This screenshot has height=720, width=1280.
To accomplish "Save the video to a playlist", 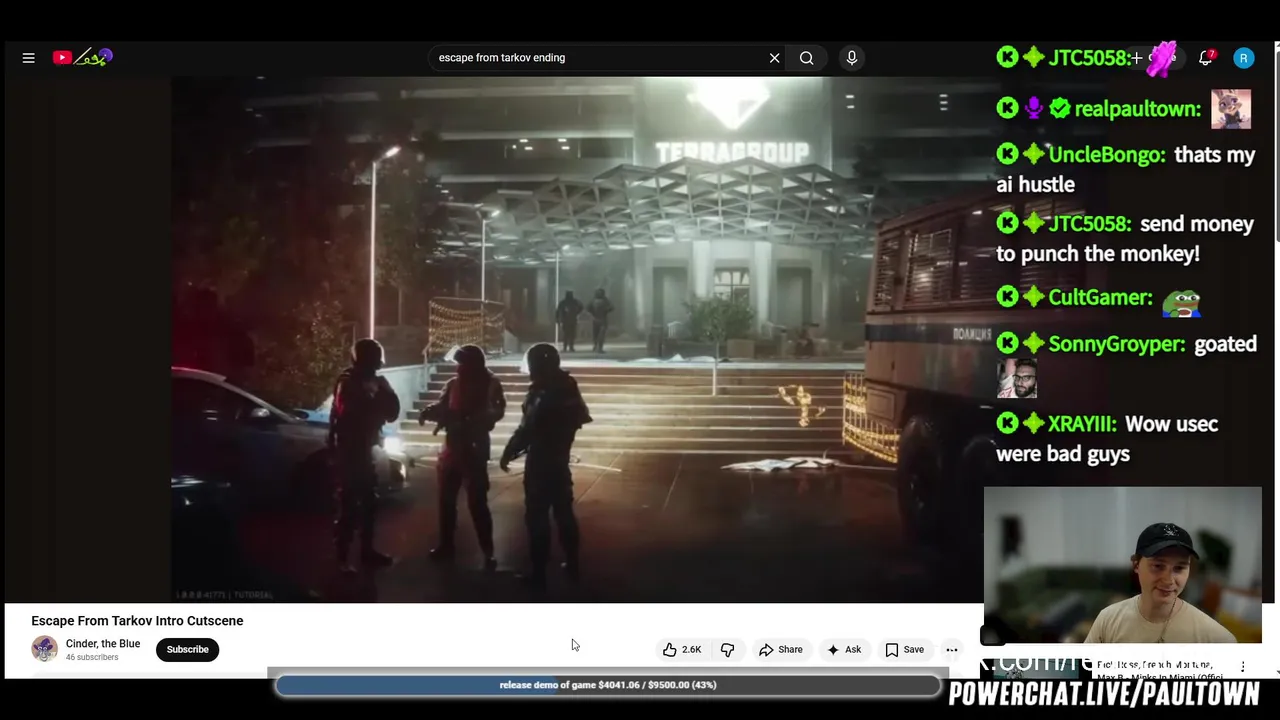I will point(904,650).
